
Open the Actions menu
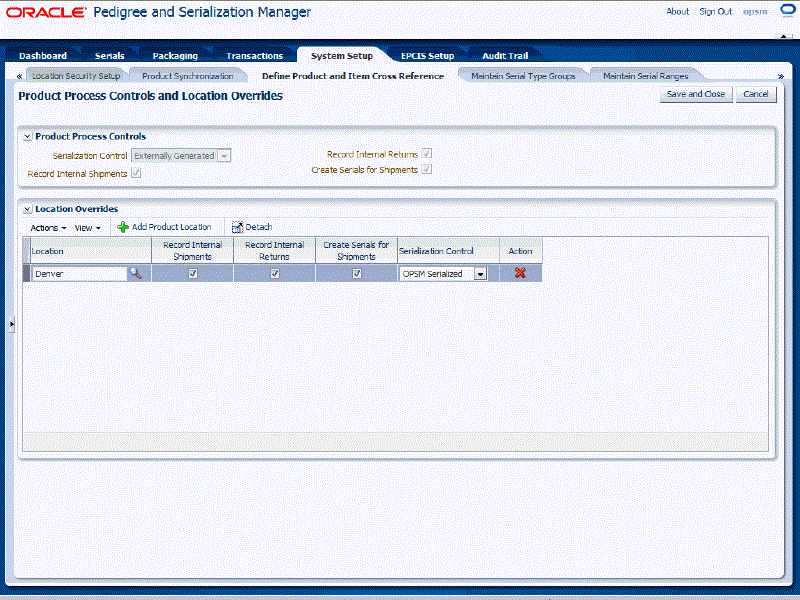tap(48, 228)
